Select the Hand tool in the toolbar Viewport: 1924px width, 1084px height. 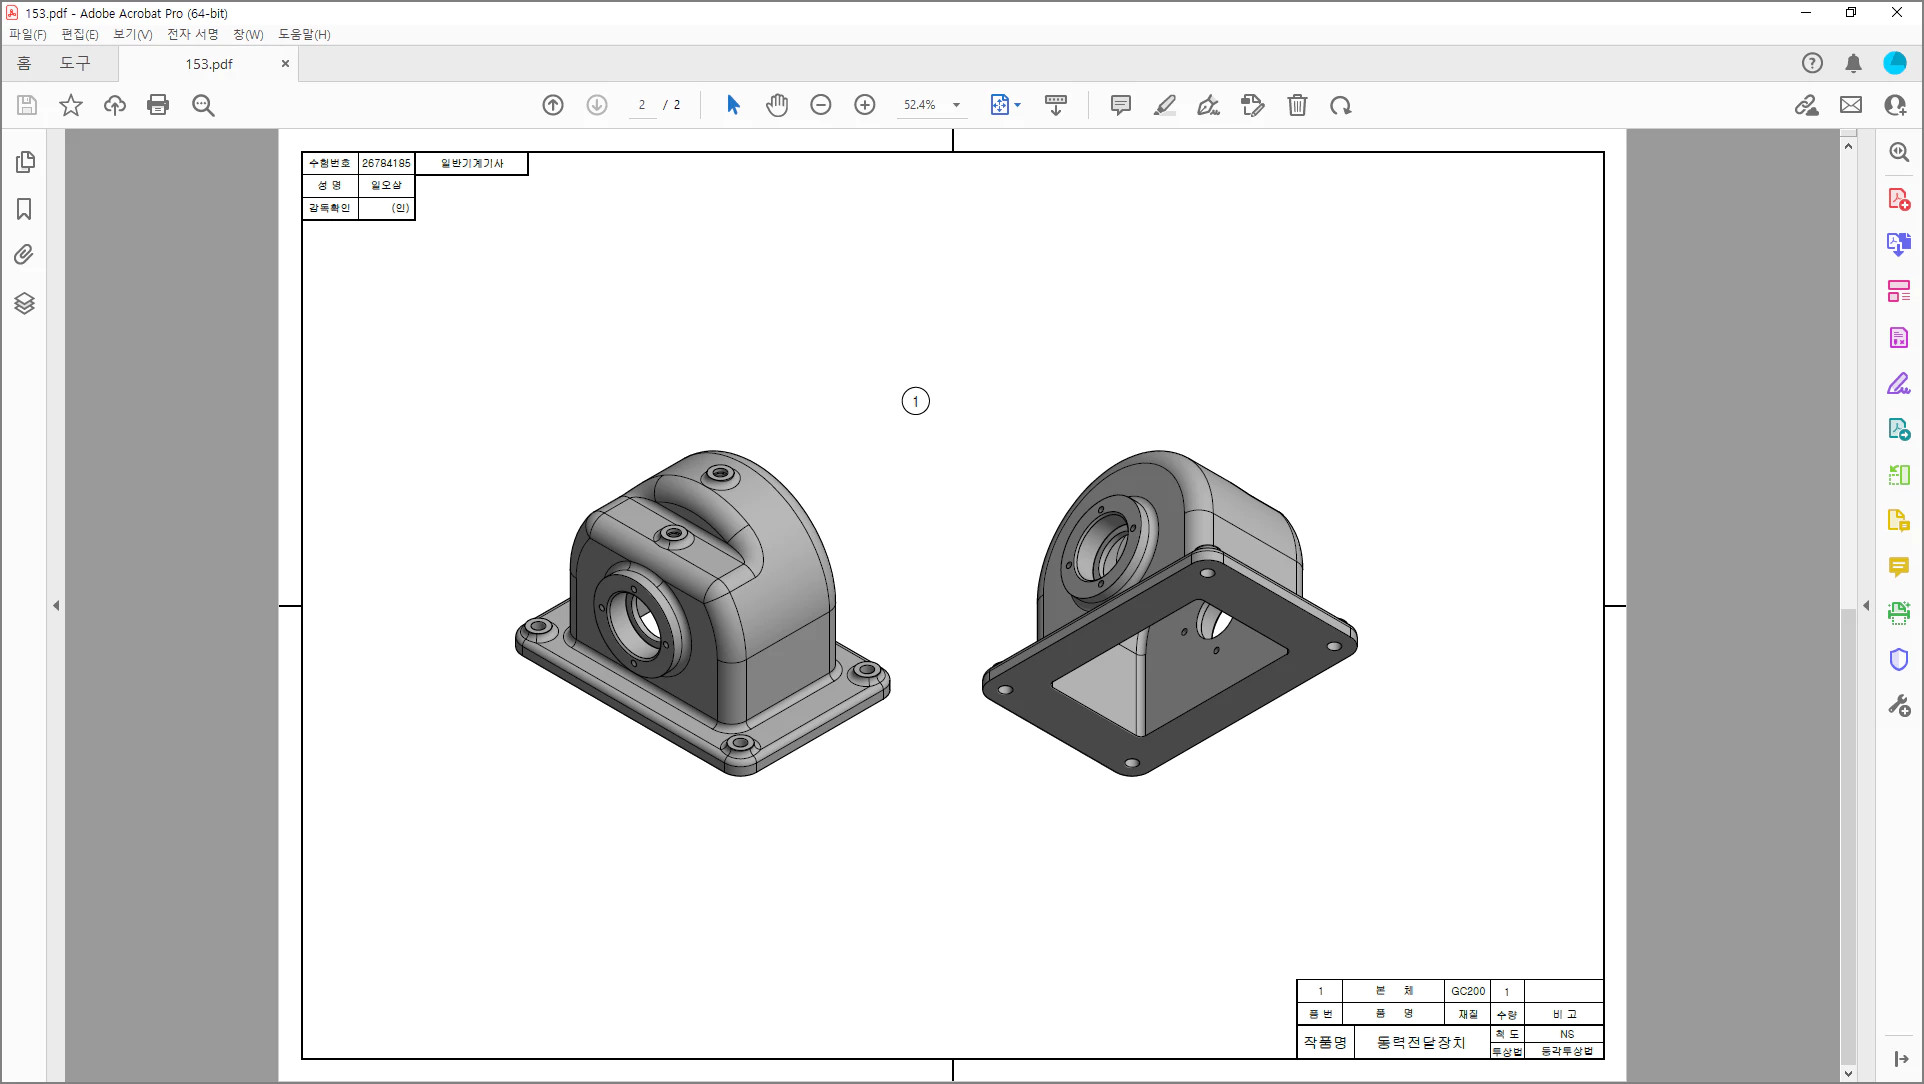777,105
